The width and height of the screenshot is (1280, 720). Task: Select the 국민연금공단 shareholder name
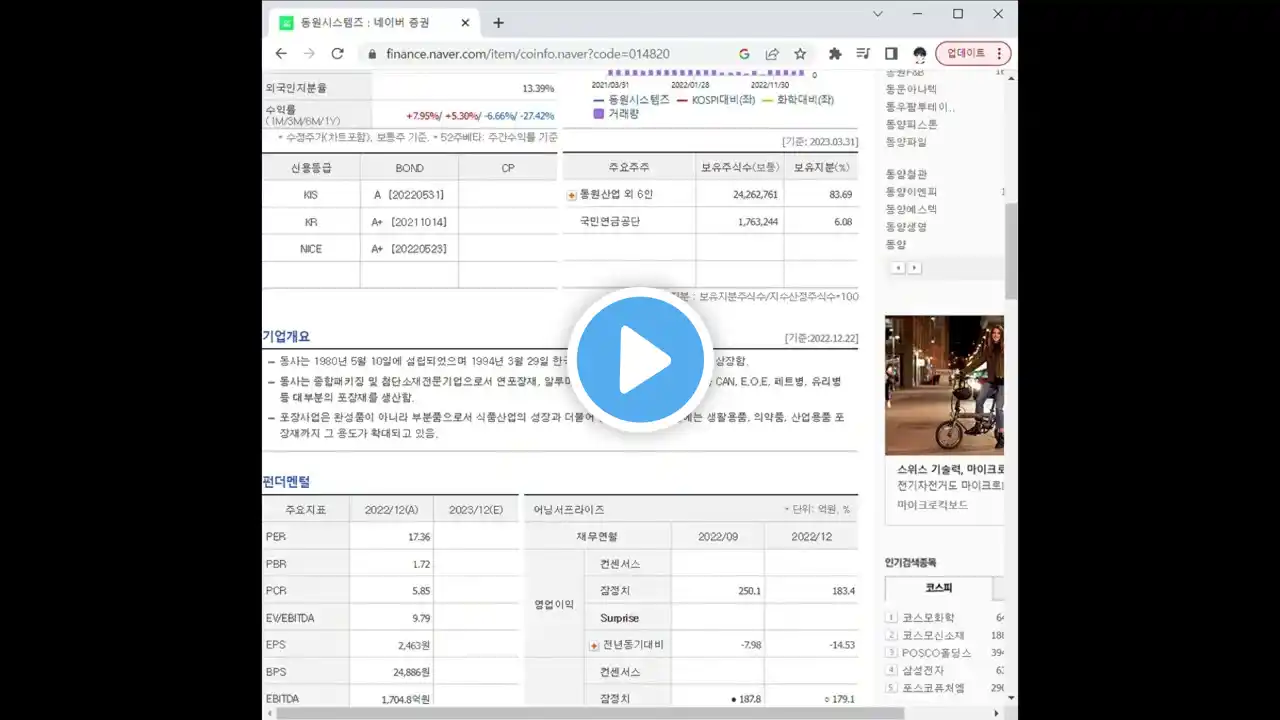(609, 221)
